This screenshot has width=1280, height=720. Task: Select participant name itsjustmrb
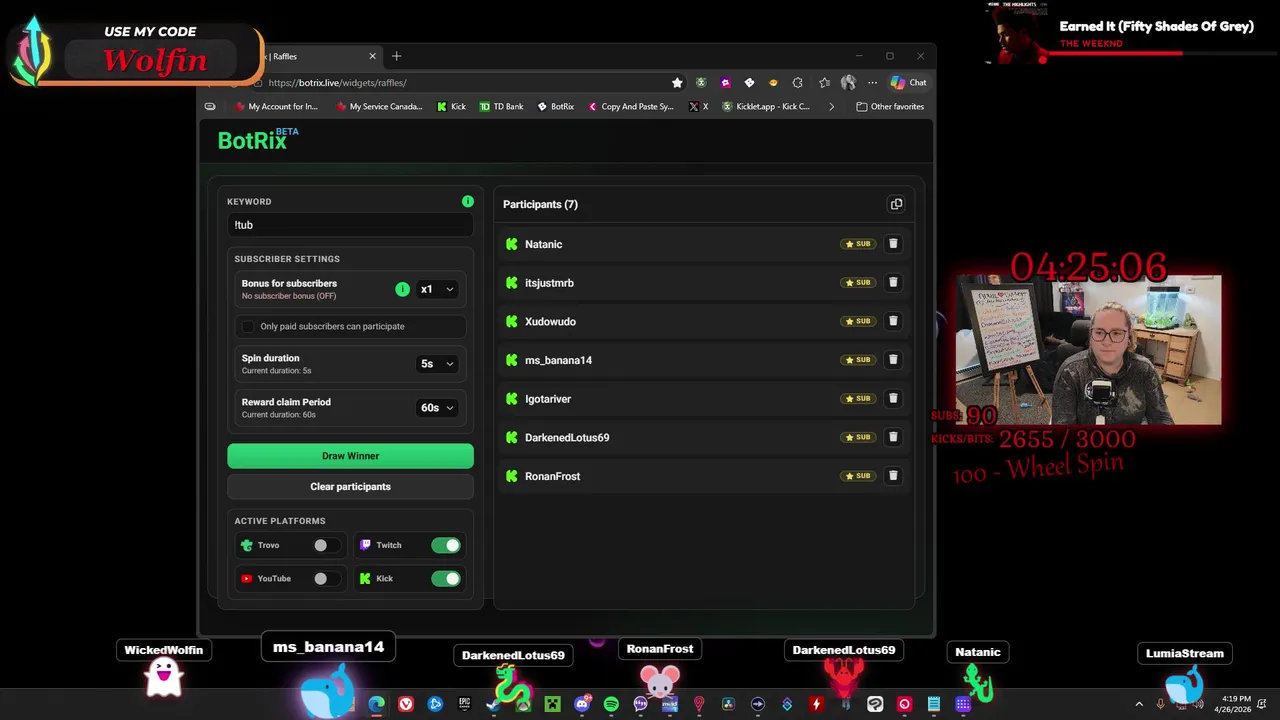pos(549,283)
